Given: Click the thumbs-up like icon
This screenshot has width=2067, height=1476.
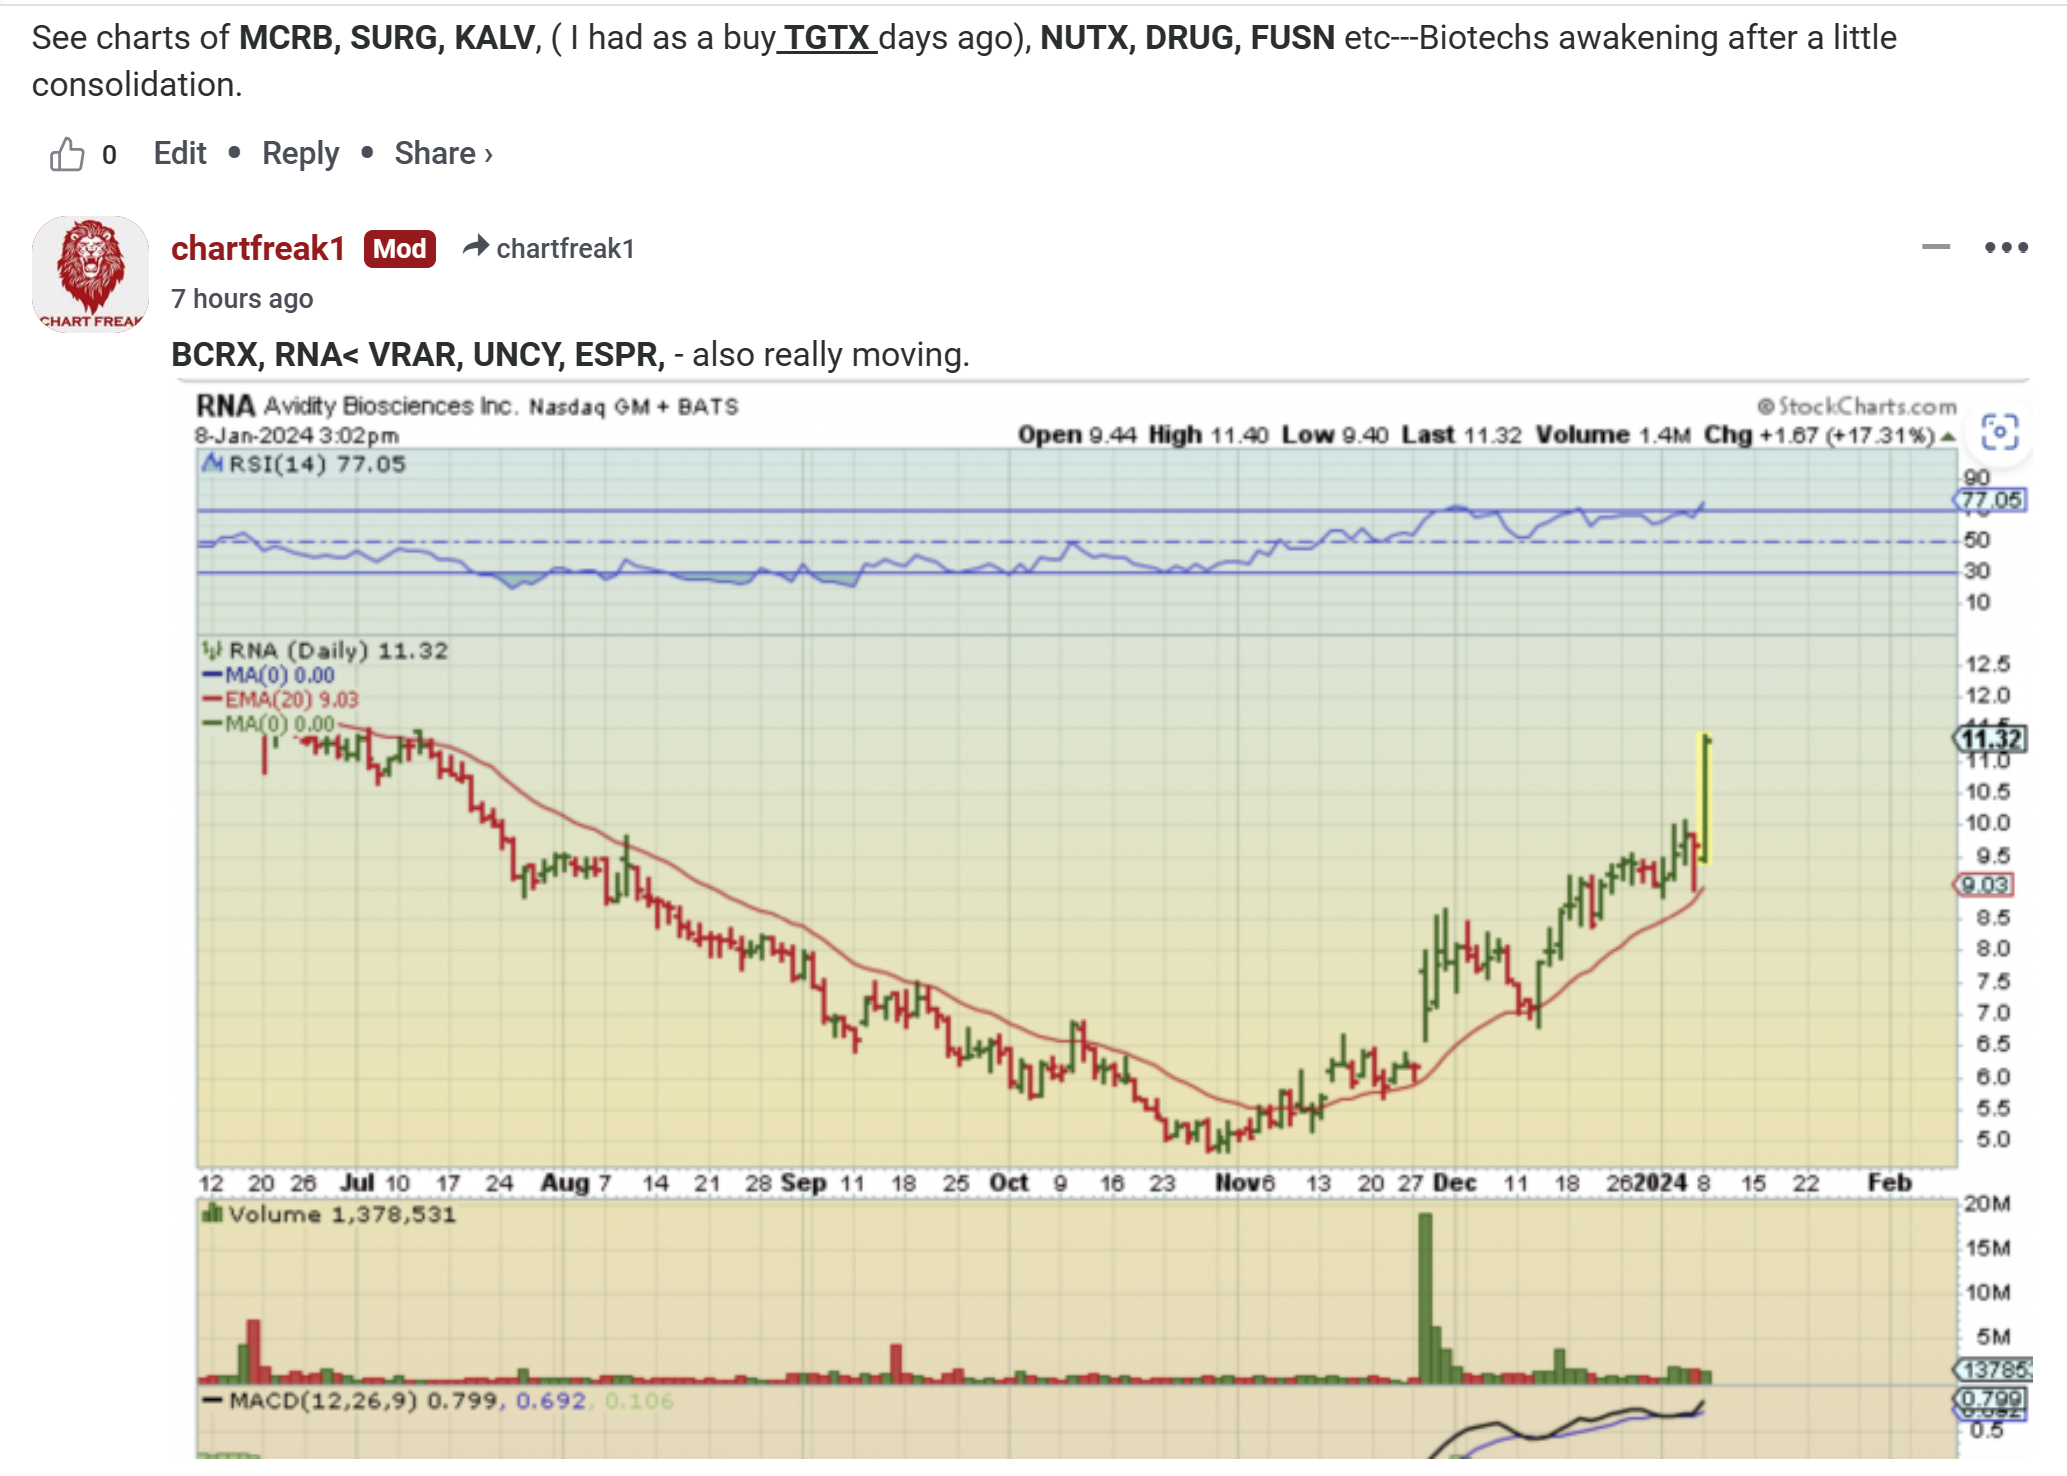Looking at the screenshot, I should tap(67, 154).
